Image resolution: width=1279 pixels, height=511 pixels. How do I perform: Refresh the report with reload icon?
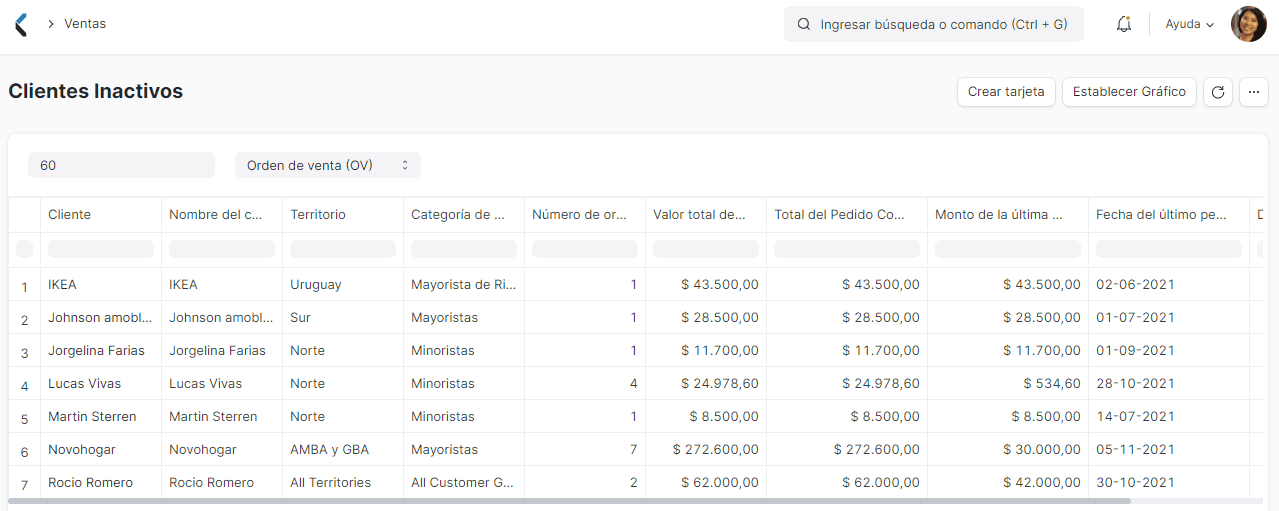(1217, 92)
